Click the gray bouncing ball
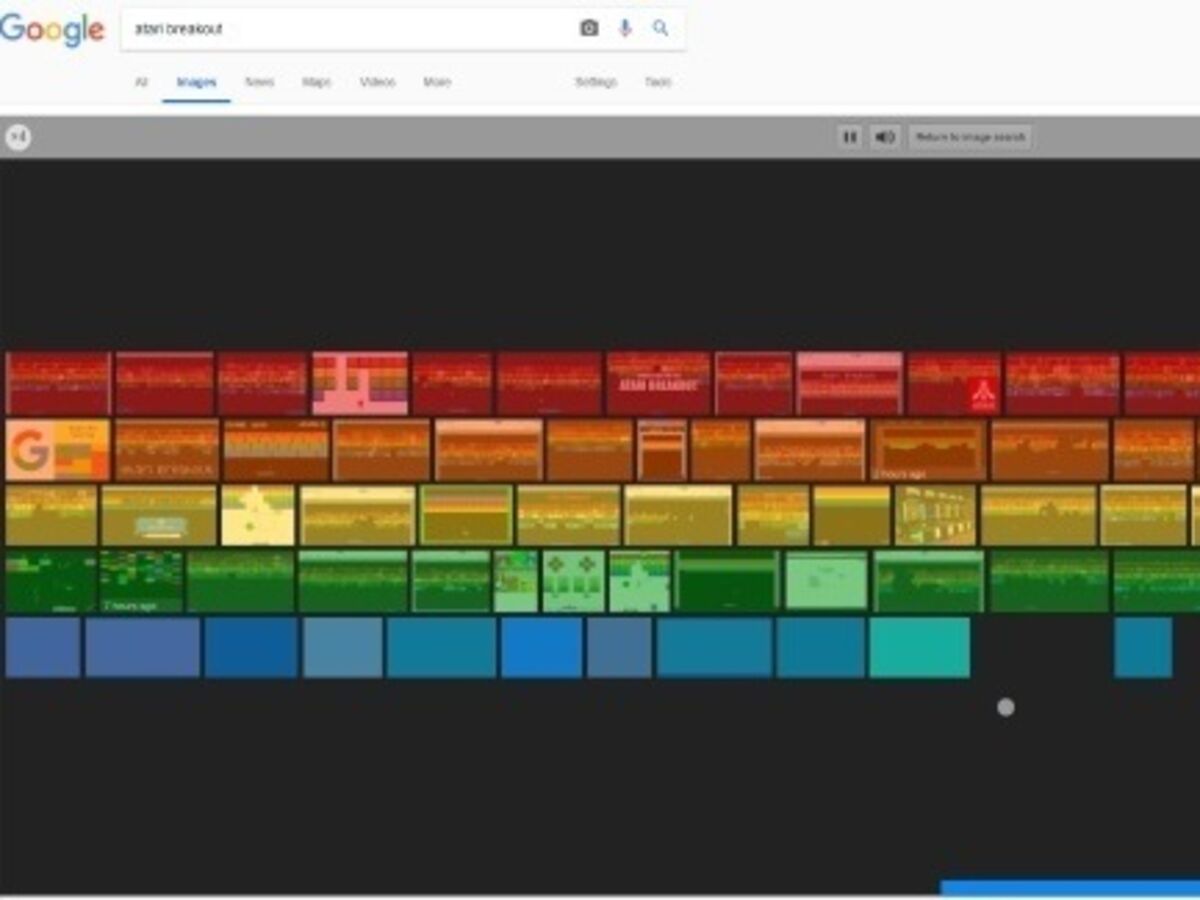The width and height of the screenshot is (1200, 900). [1006, 708]
